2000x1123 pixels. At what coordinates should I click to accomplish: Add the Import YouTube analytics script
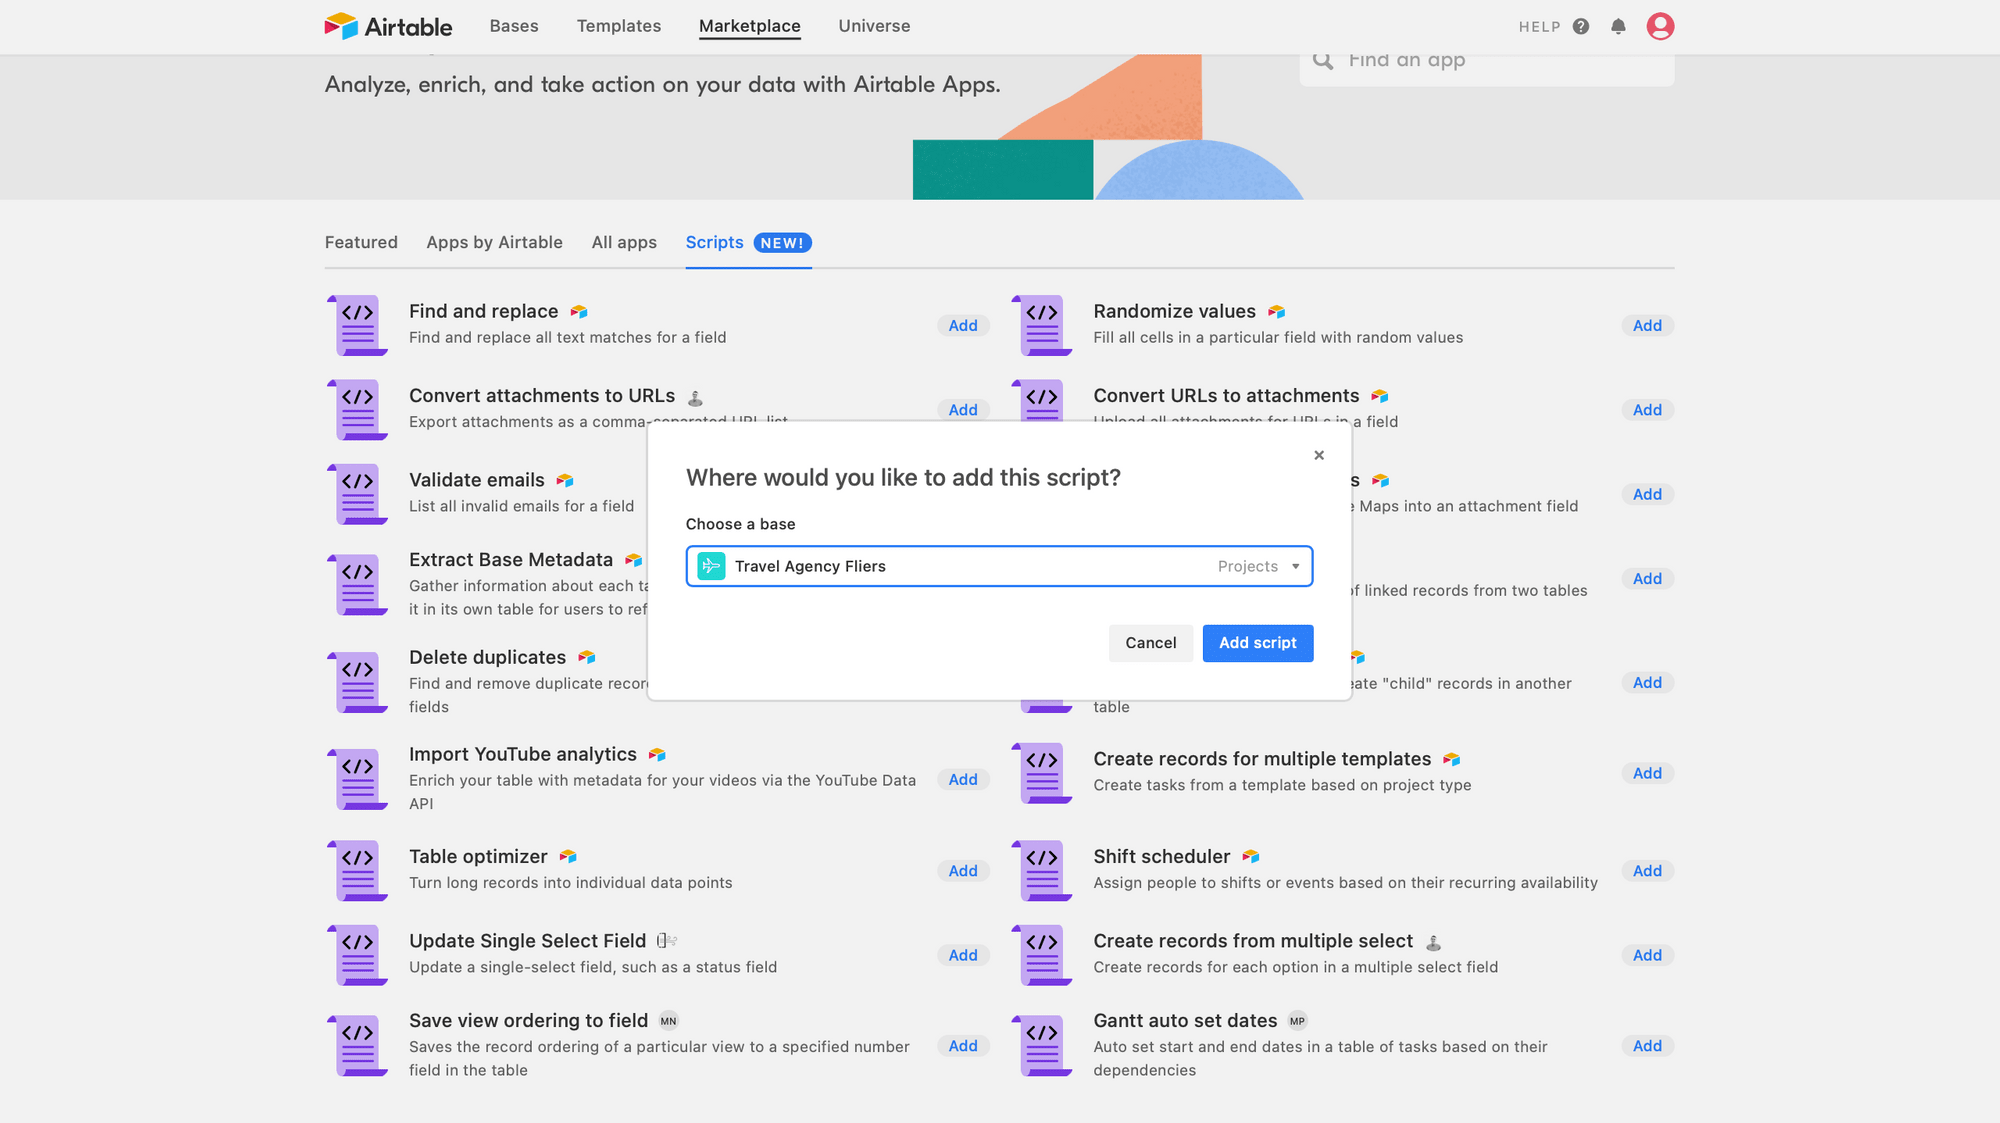click(x=963, y=780)
